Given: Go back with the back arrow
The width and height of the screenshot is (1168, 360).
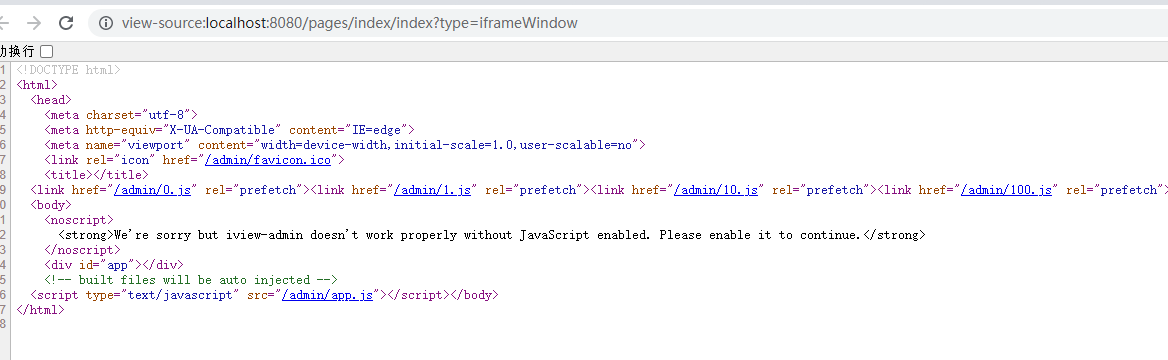Looking at the screenshot, I should (x=4, y=23).
